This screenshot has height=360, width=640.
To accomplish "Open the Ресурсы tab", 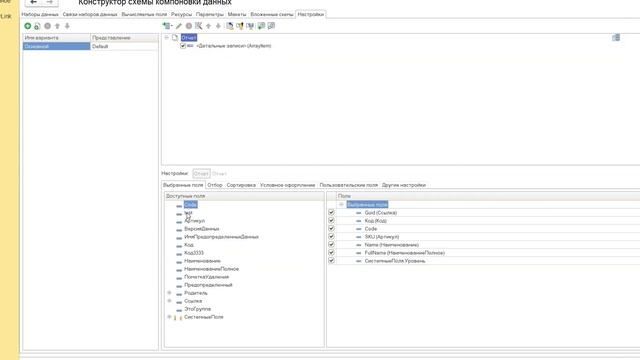I will coord(181,14).
